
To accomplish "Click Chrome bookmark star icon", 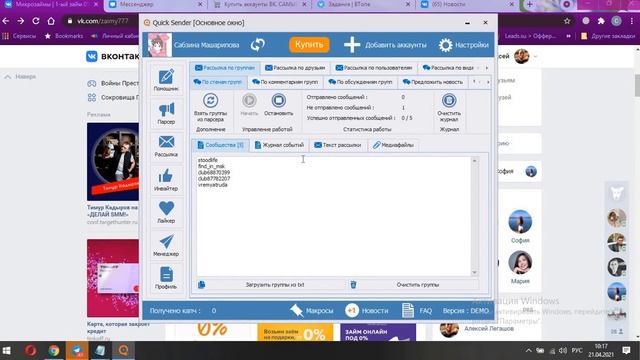I will (567, 21).
